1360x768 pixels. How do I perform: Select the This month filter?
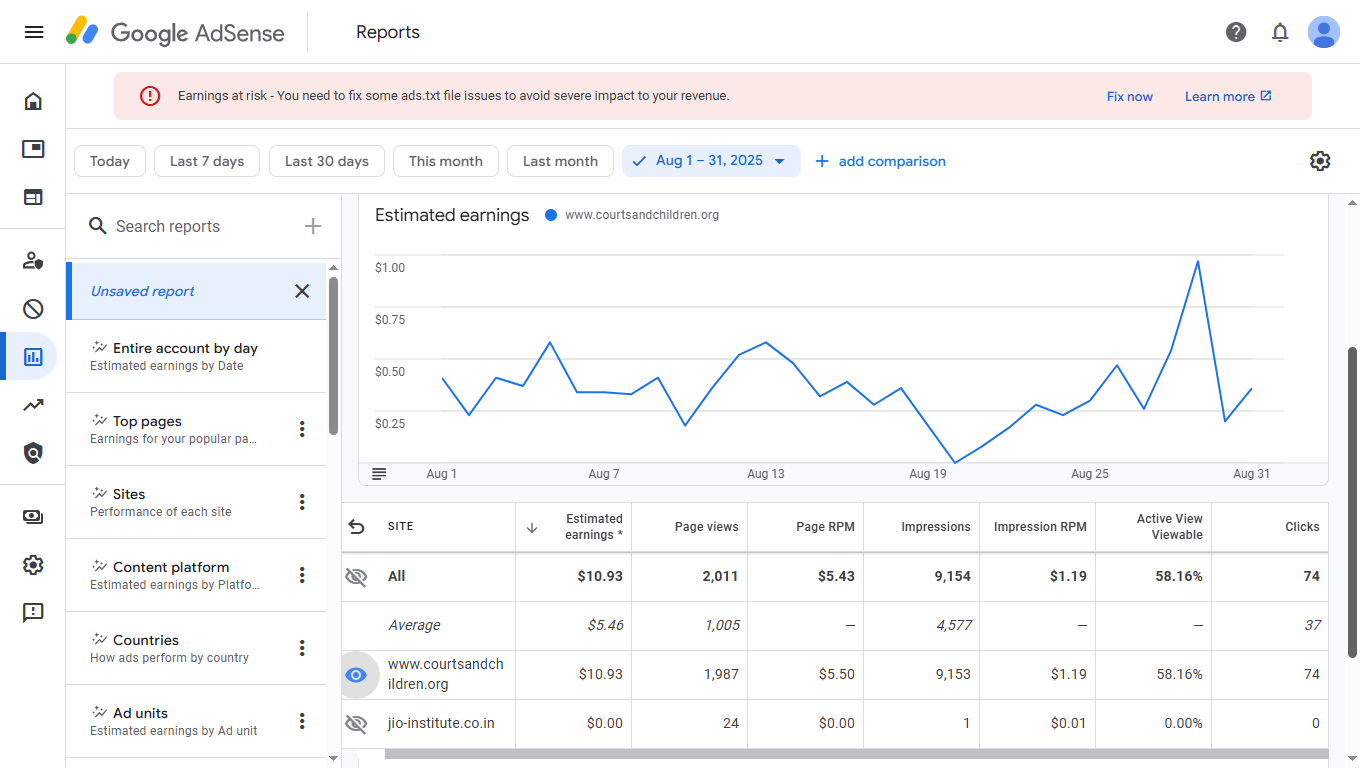pyautogui.click(x=446, y=161)
